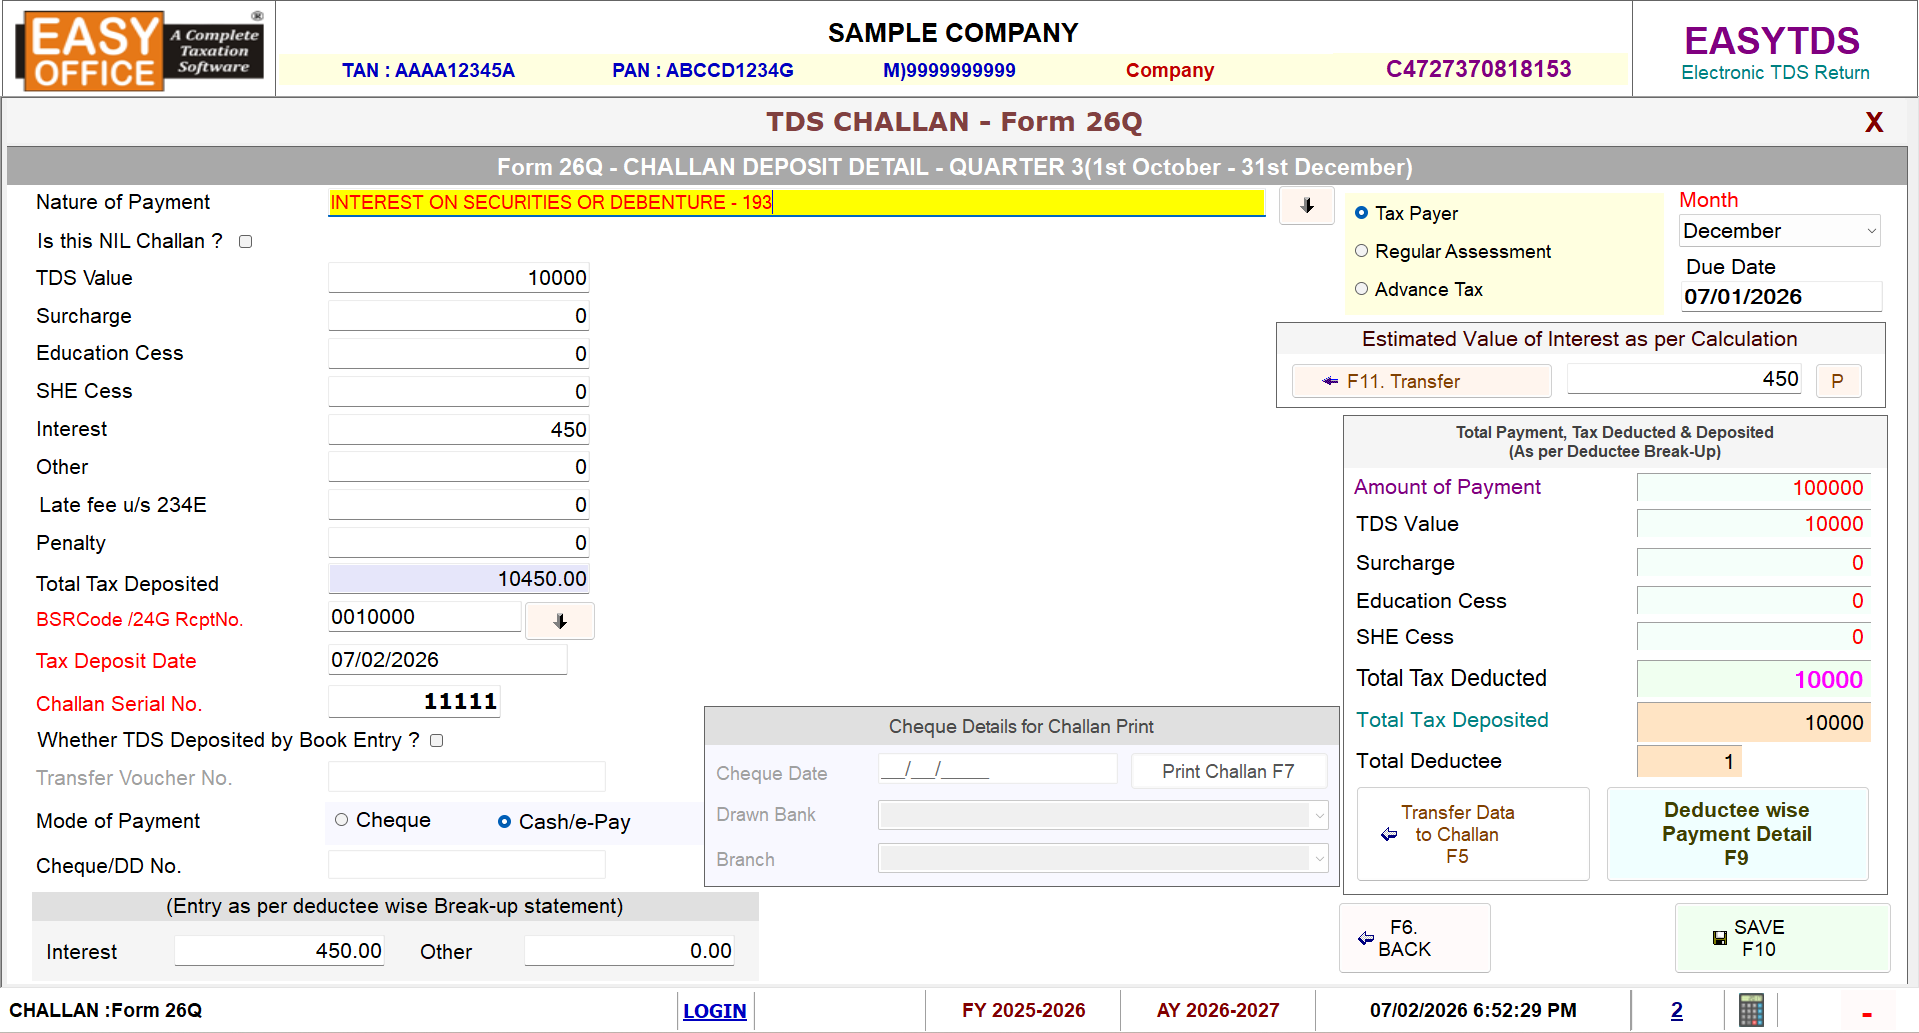Image resolution: width=1919 pixels, height=1033 pixels.
Task: Open the Nature of Payment list arrow
Action: [x=1306, y=205]
